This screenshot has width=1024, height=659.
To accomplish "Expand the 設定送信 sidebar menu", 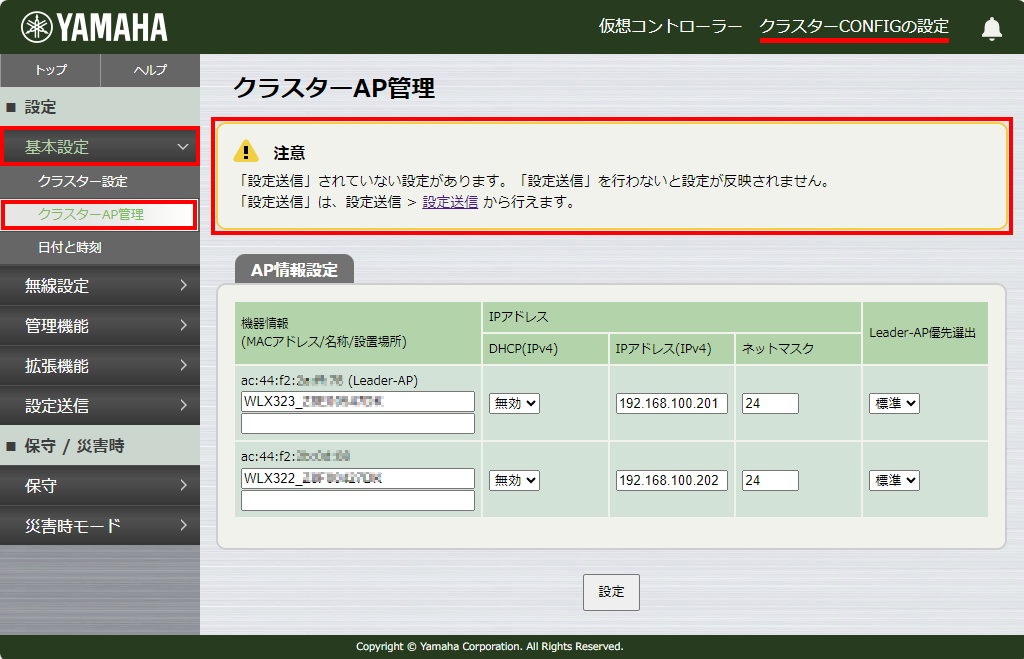I will coord(100,405).
